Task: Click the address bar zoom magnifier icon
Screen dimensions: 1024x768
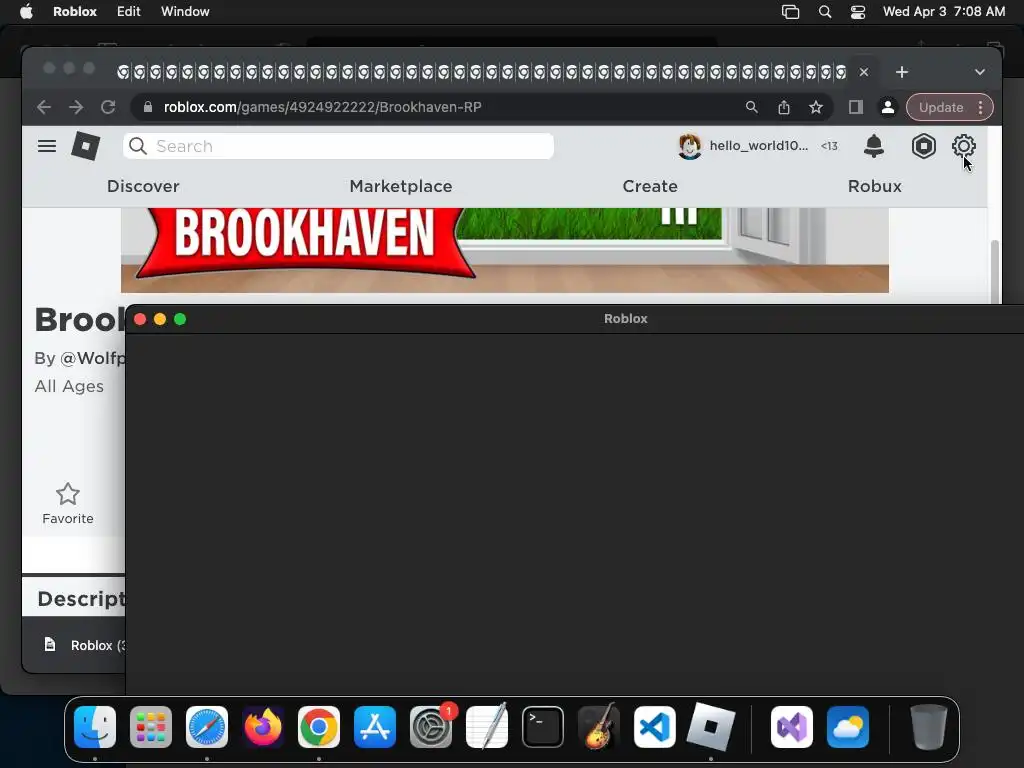Action: click(x=752, y=107)
